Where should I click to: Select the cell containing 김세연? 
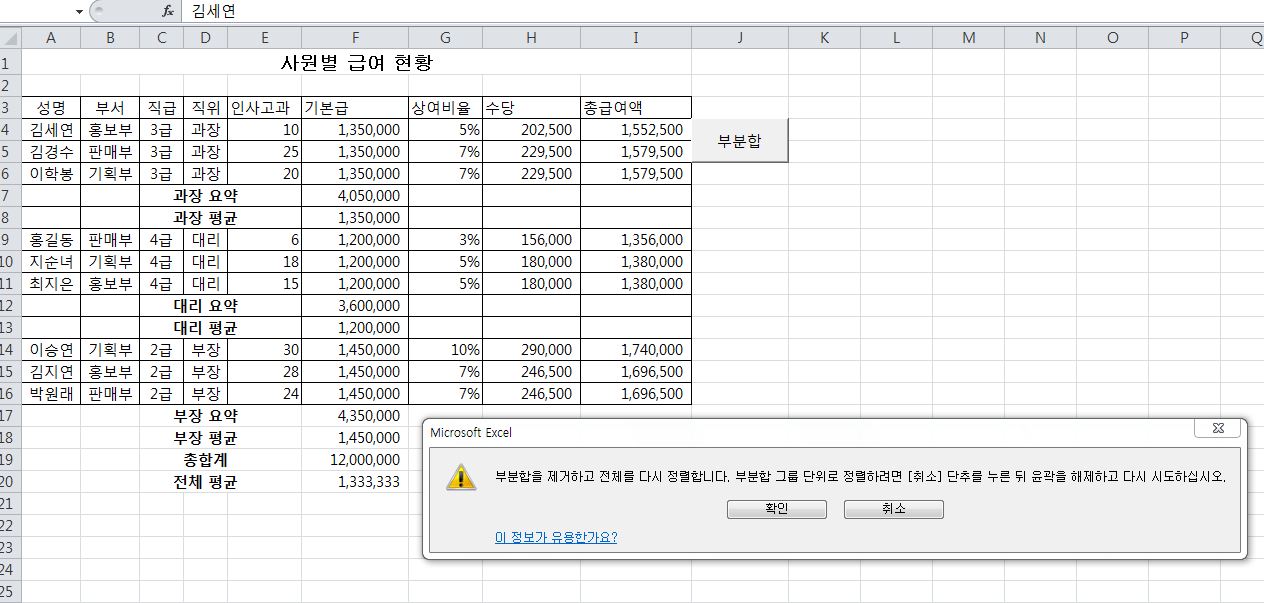point(50,130)
